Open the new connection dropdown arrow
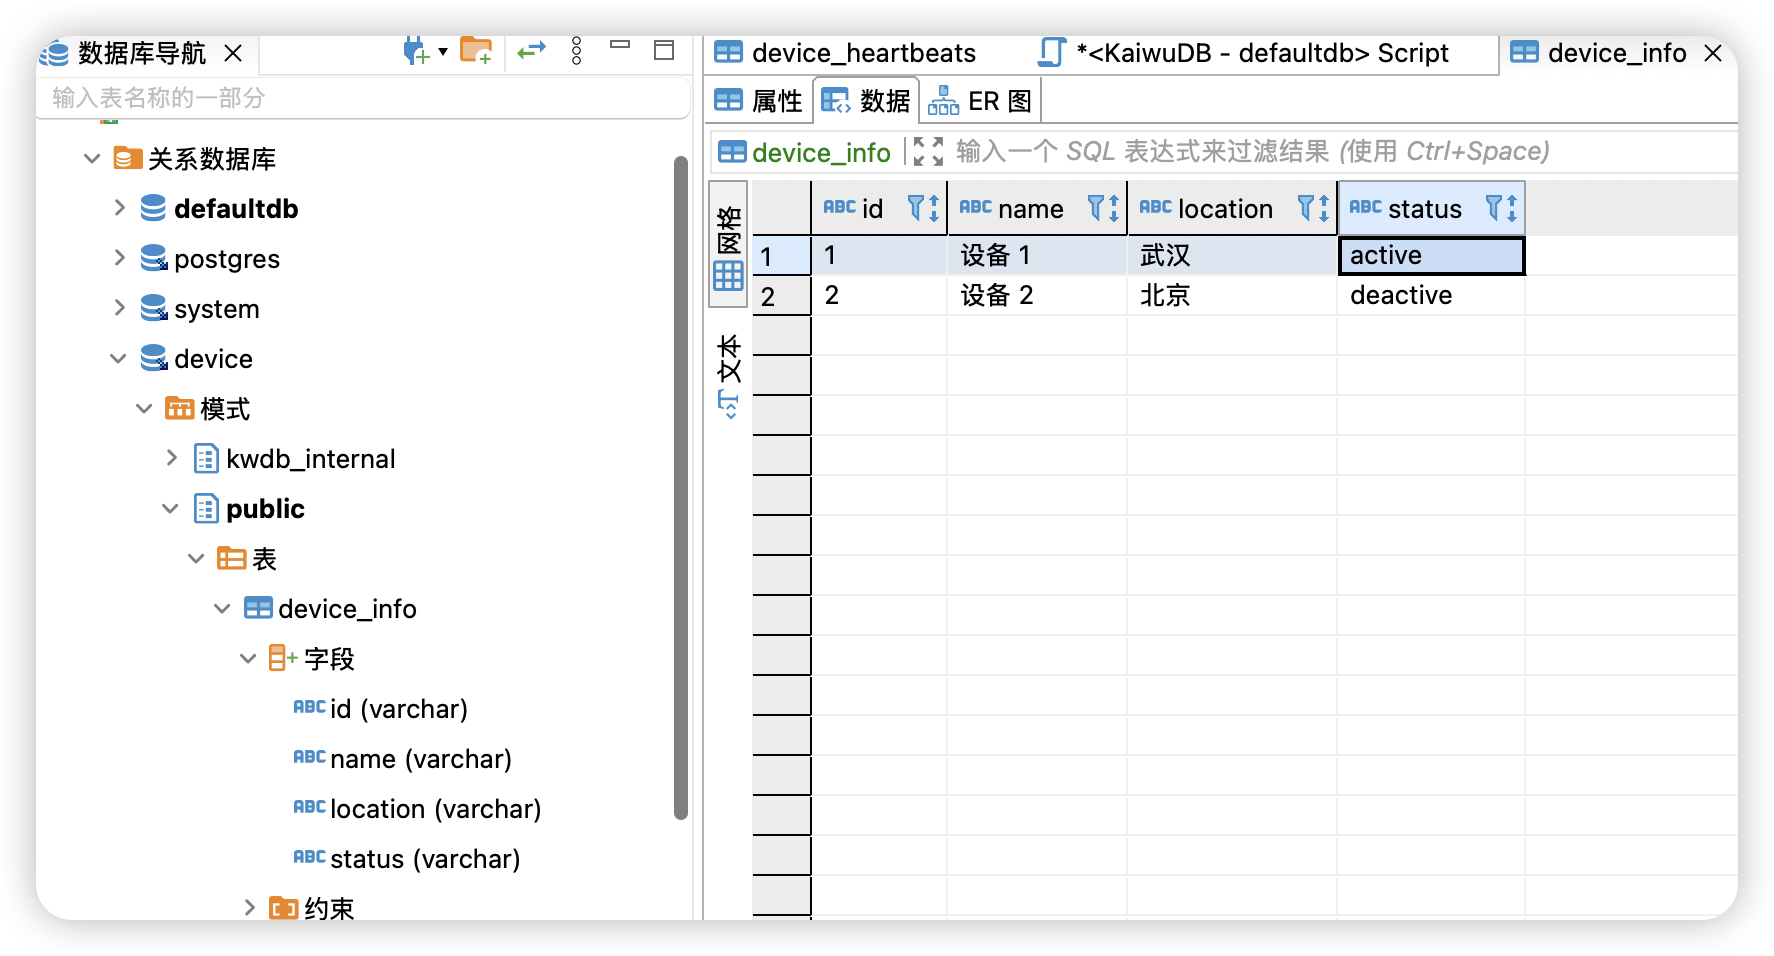Image resolution: width=1774 pixels, height=956 pixels. coord(443,52)
